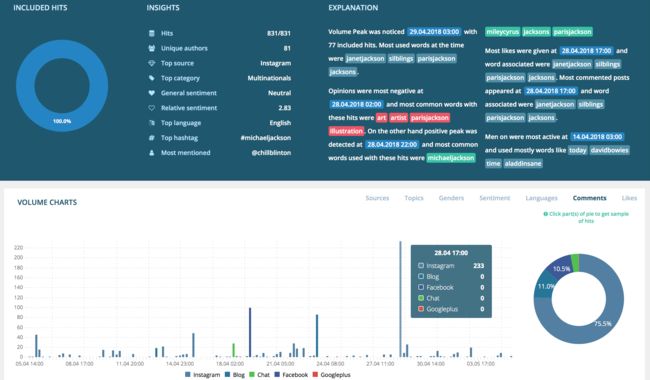This screenshot has height=380, width=650.
Task: Click the 28.04.2018 22:00 date tag
Action: [x=392, y=145]
